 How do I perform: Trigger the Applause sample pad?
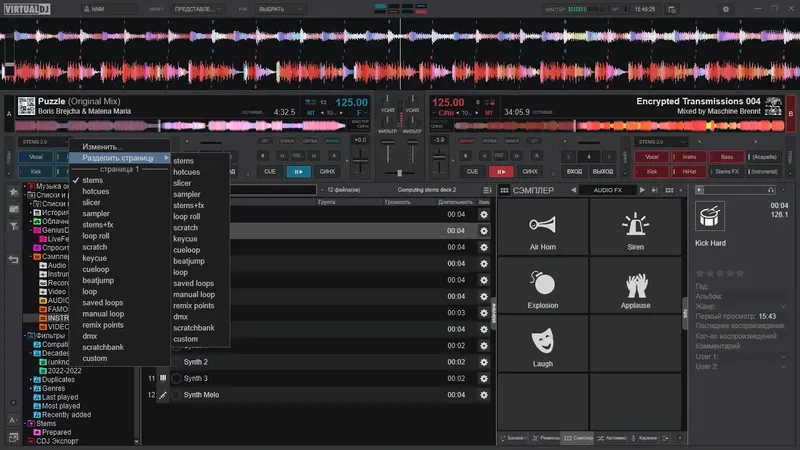coord(635,285)
